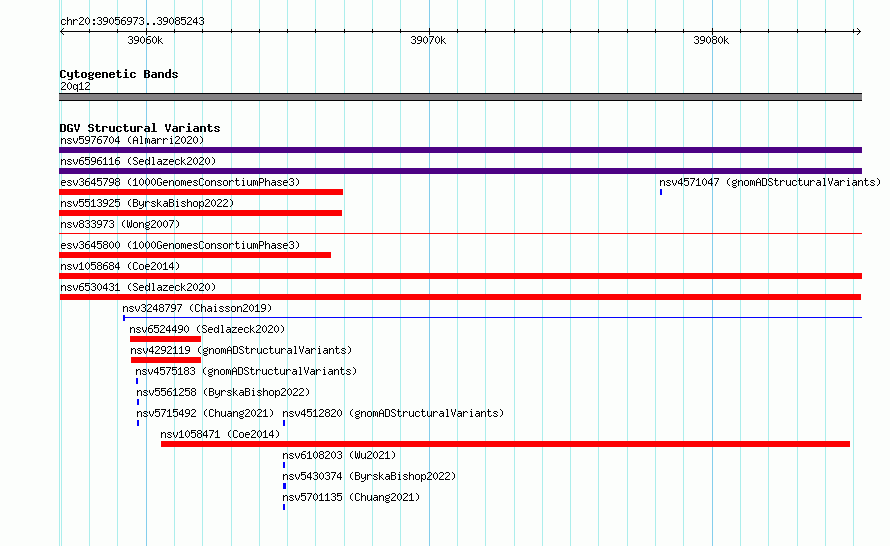Open nsv5715492 (Chuang2021) variant label
This screenshot has height=546, width=890.
(x=205, y=413)
